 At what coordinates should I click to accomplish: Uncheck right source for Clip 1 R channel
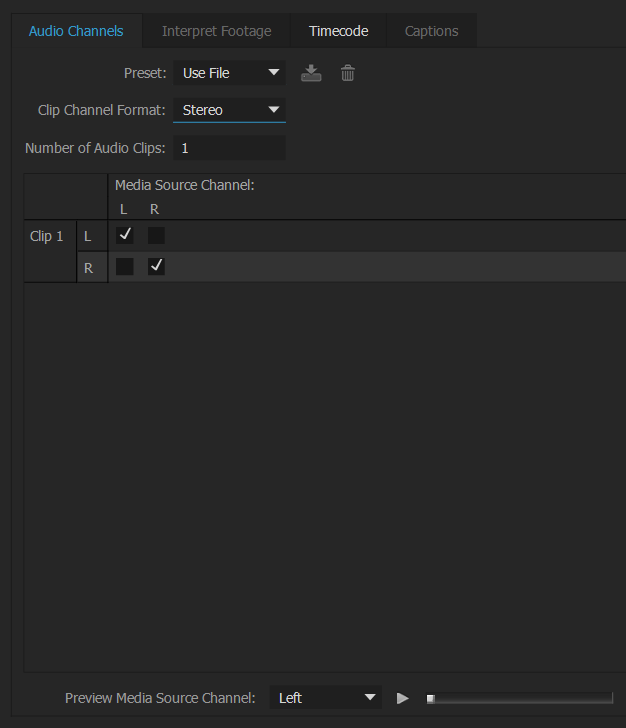click(156, 267)
